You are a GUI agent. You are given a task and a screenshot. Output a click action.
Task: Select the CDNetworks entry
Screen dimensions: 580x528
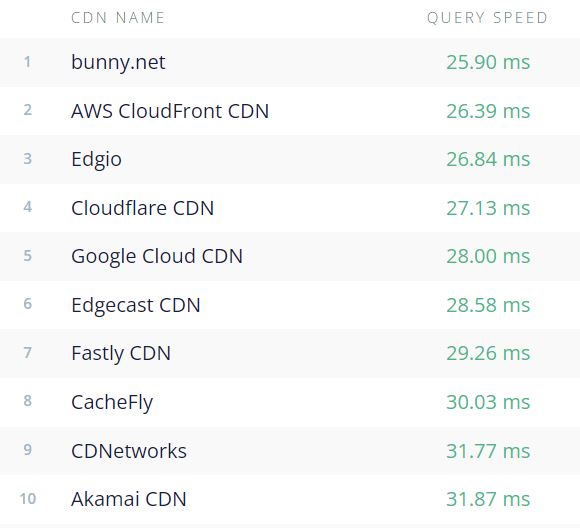(x=129, y=451)
